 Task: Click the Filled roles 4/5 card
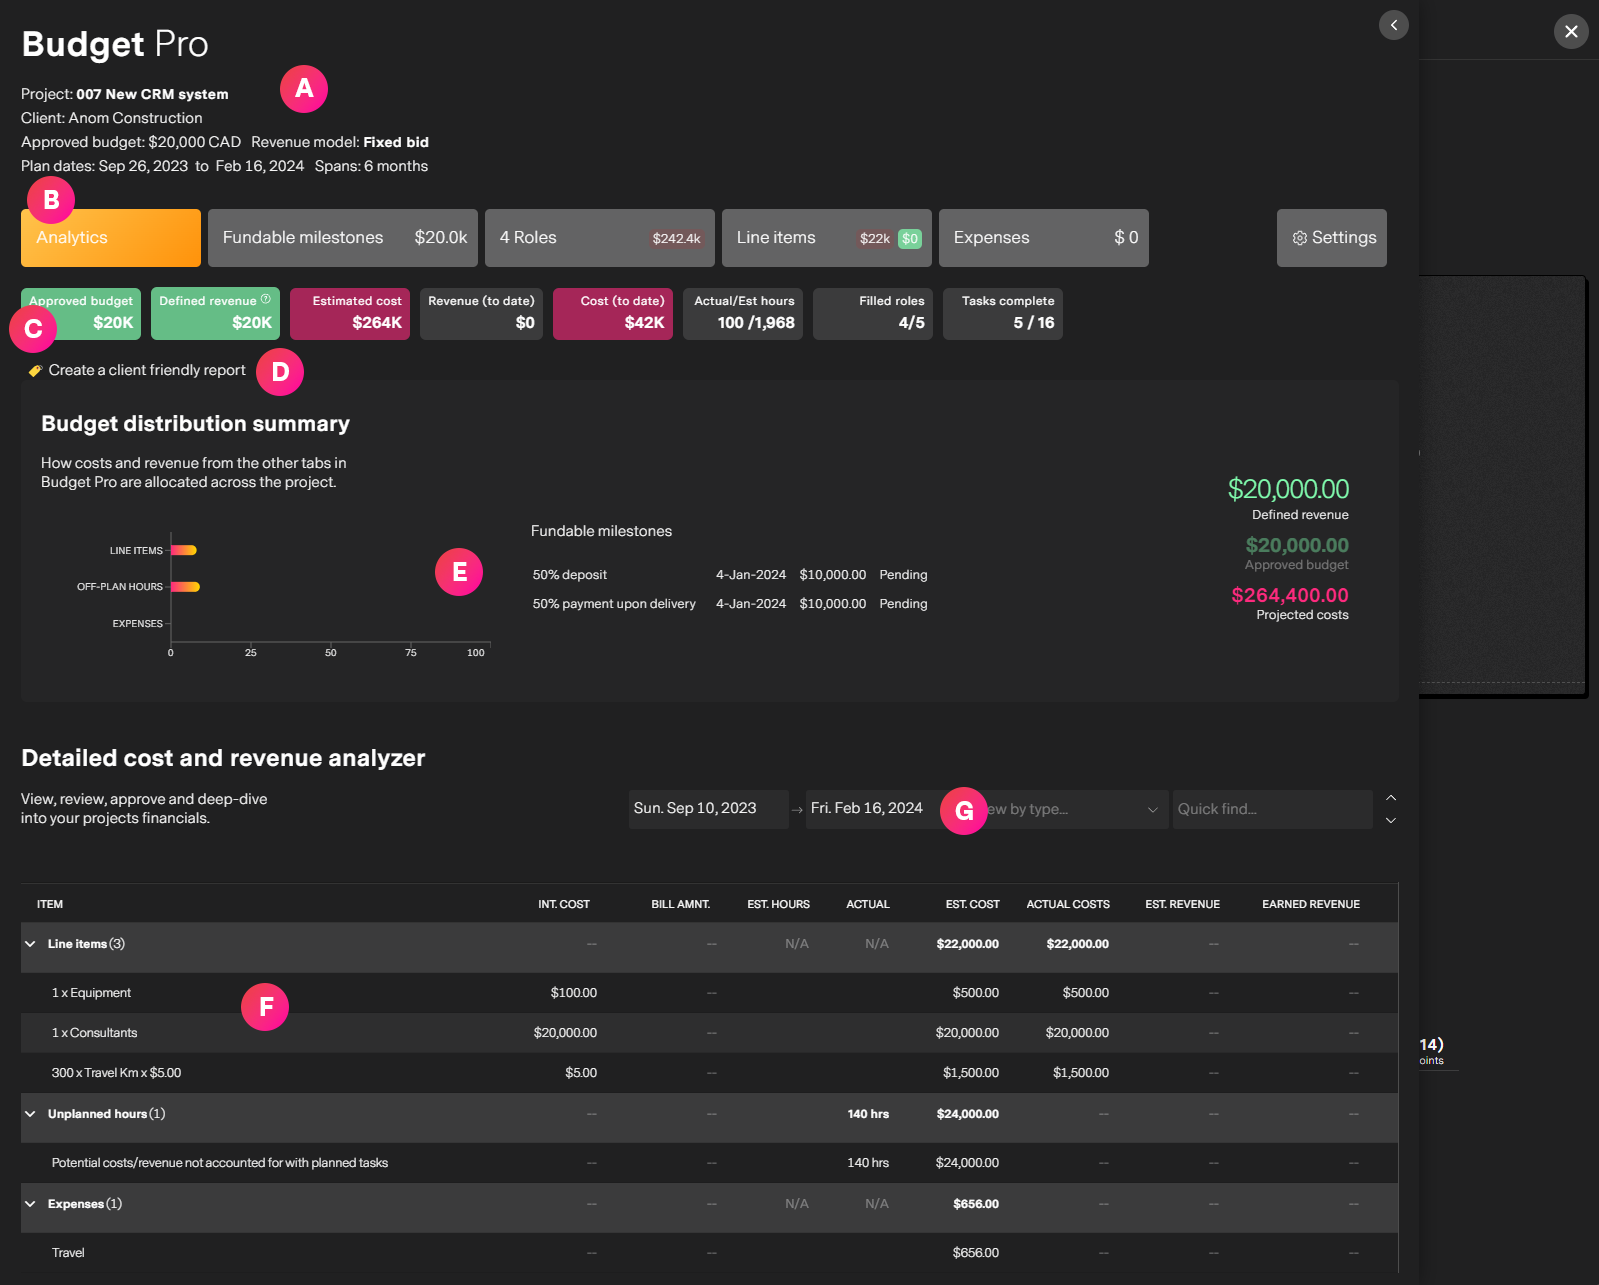(x=873, y=314)
